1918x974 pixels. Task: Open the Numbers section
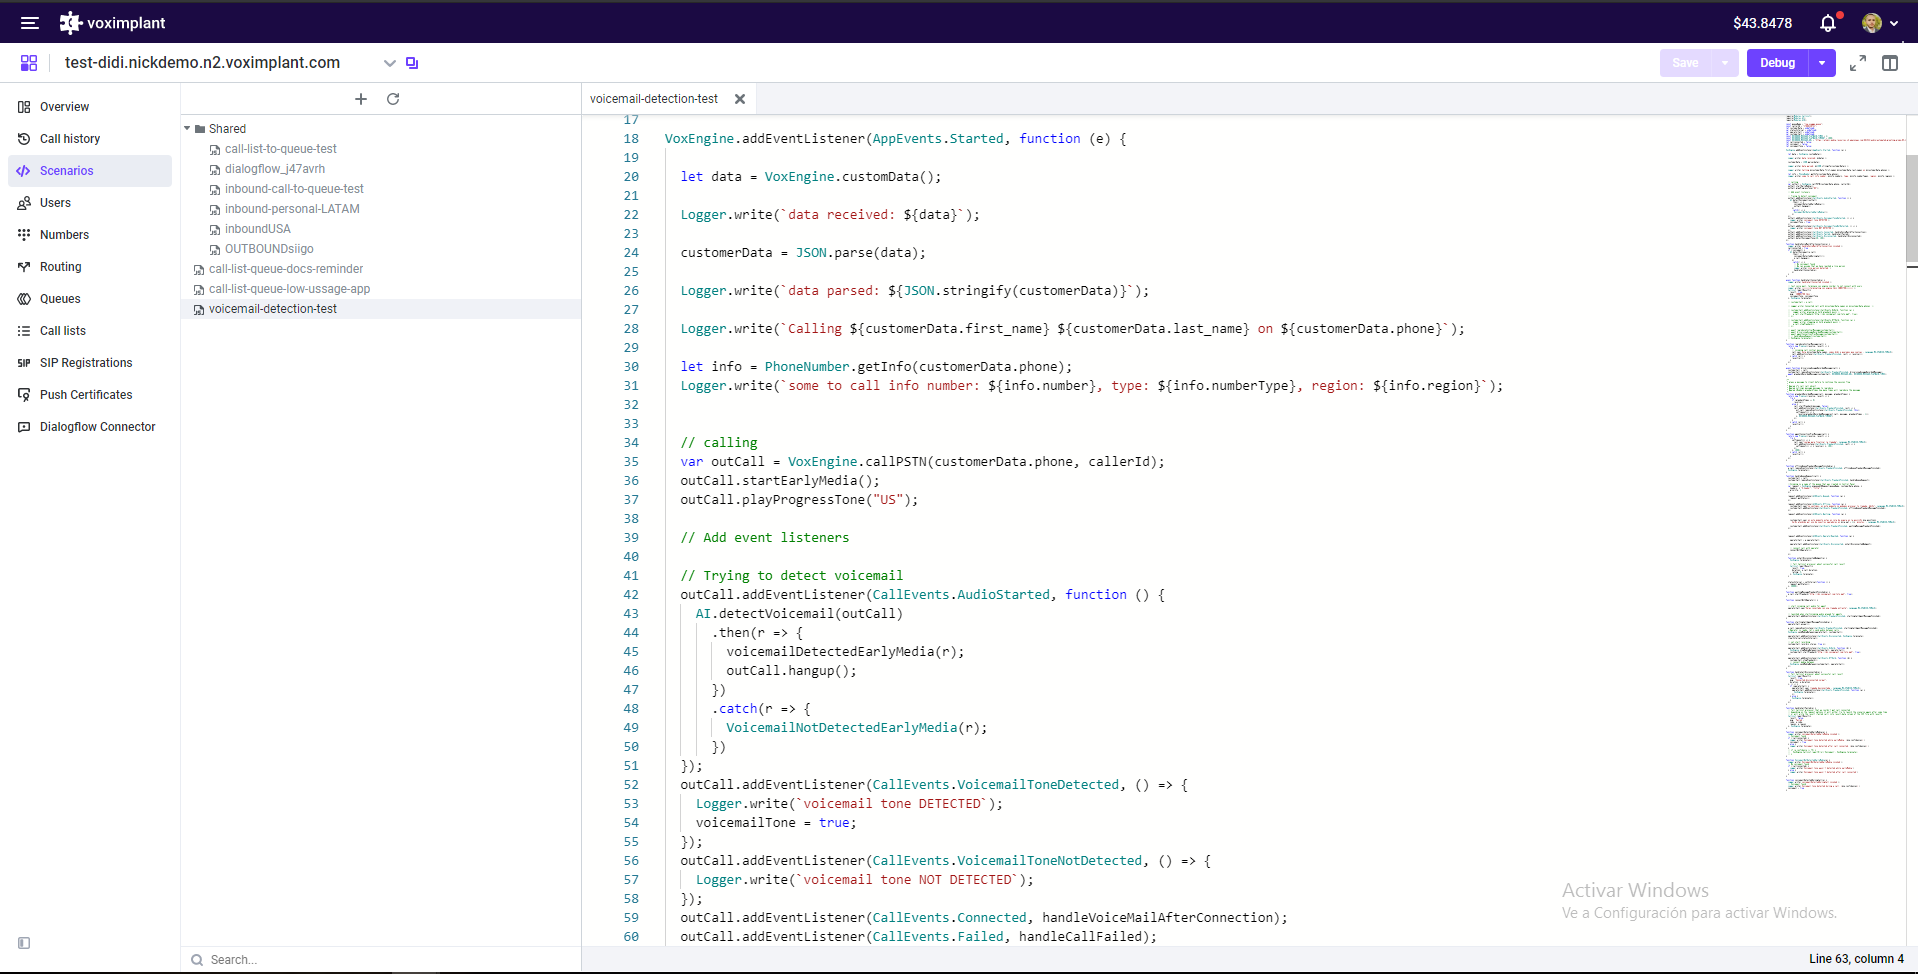tap(90, 235)
